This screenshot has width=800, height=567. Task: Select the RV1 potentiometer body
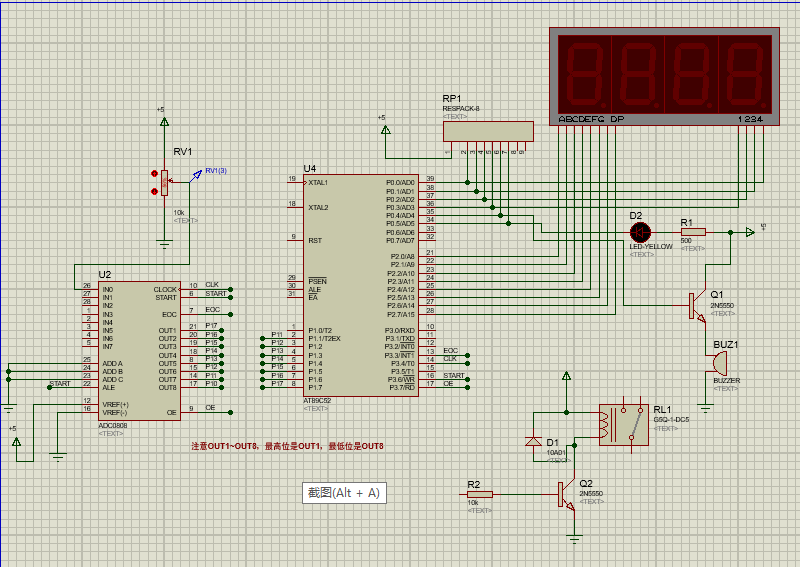(x=164, y=183)
